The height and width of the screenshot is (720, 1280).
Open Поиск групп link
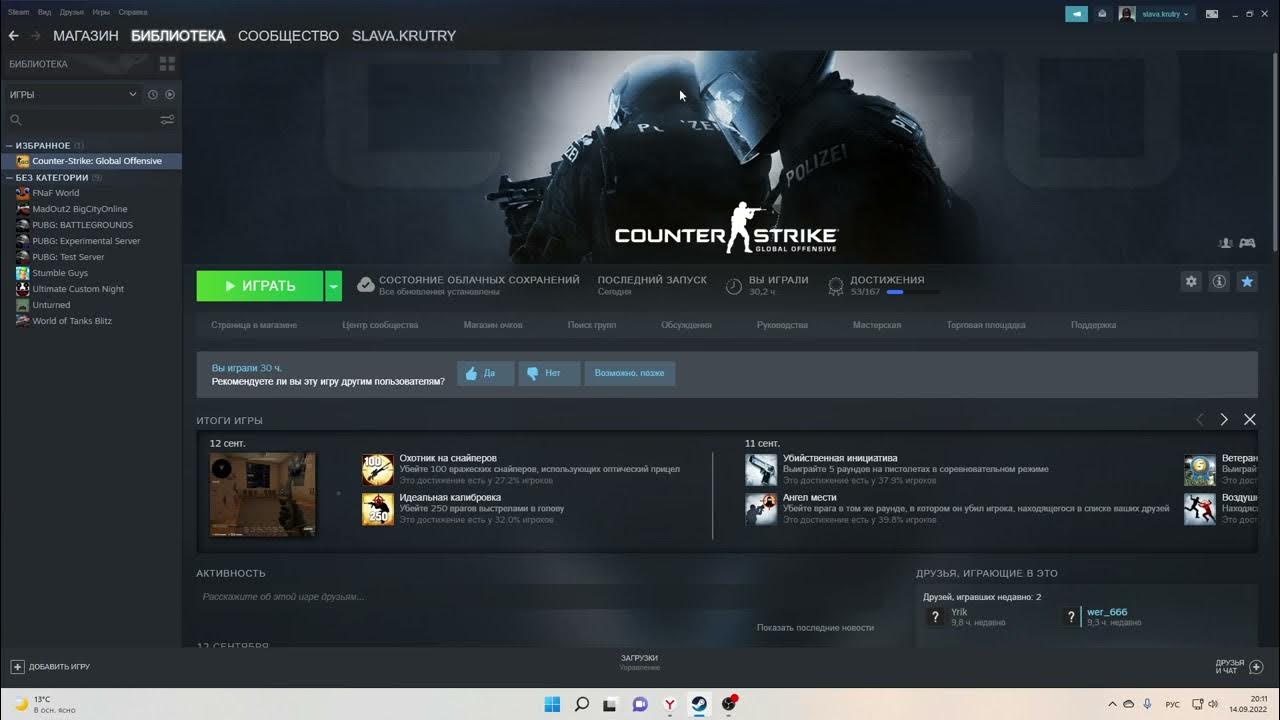(x=592, y=325)
